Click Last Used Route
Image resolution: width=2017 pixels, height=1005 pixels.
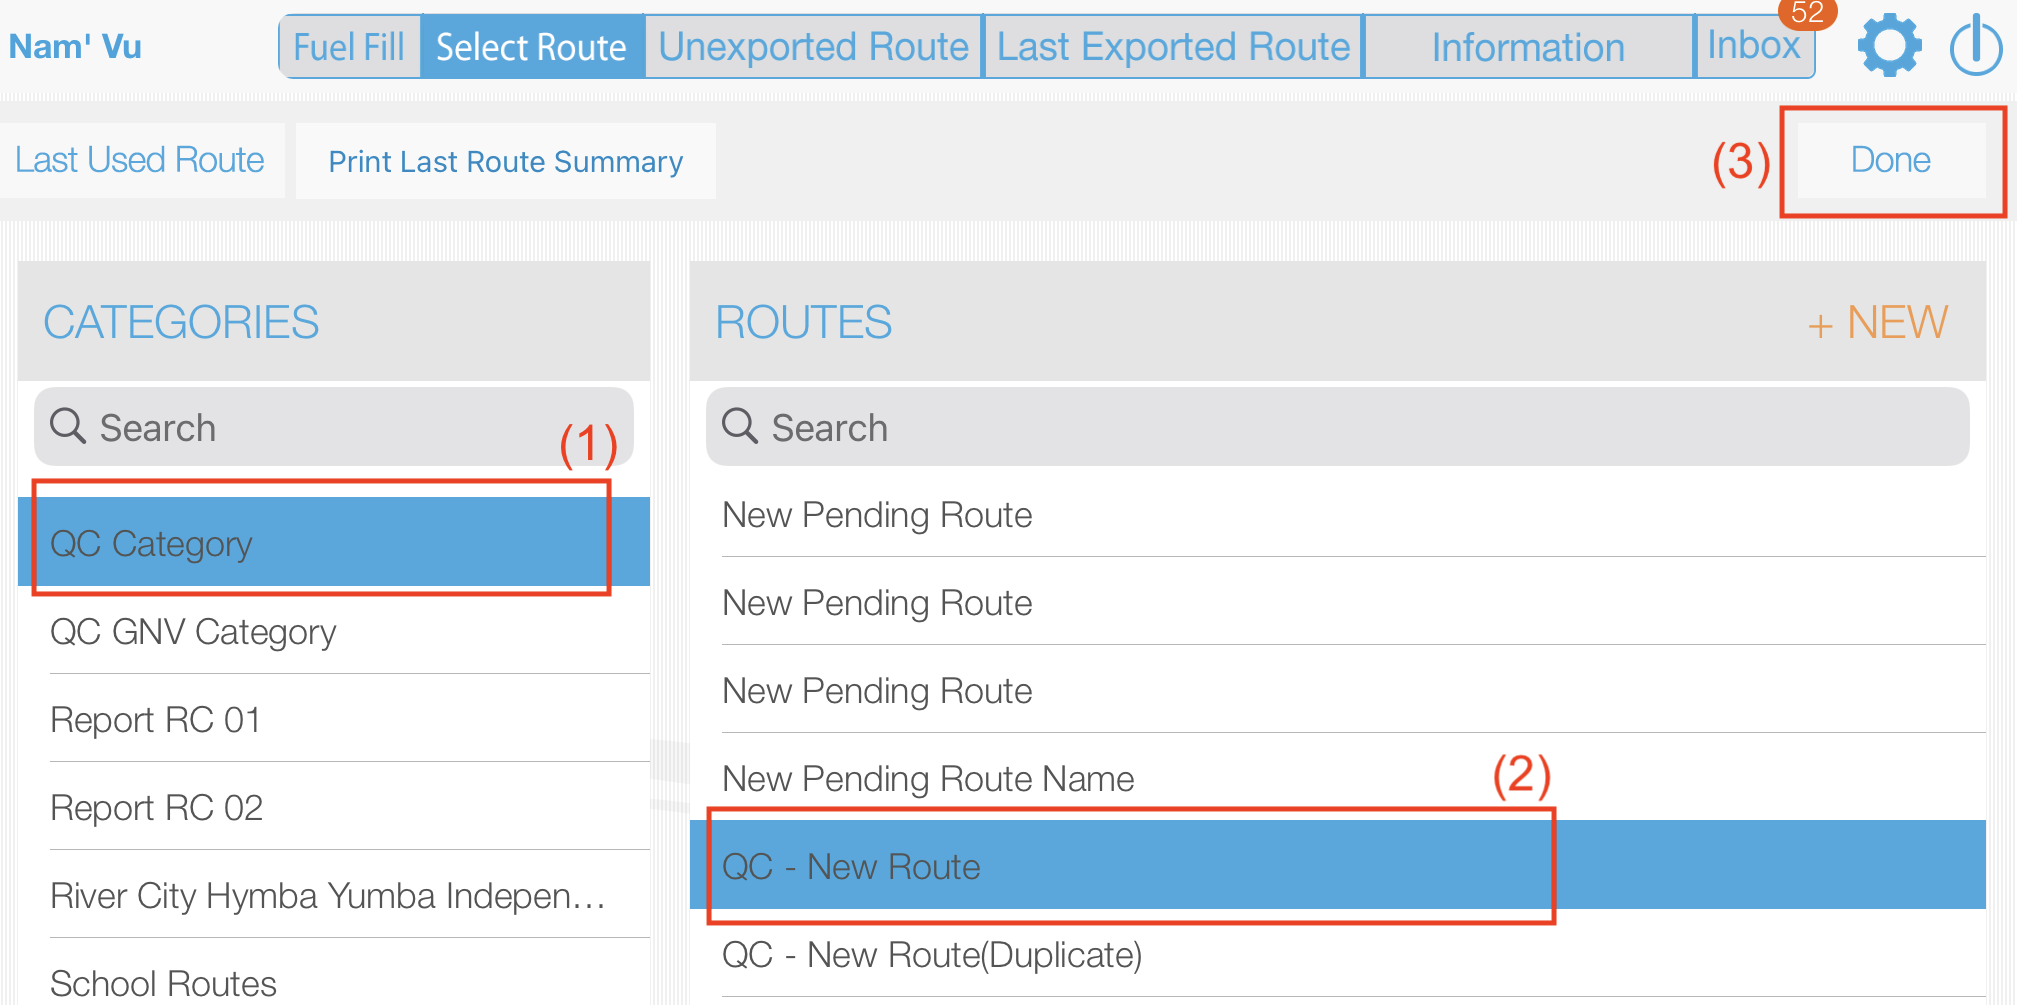point(139,159)
